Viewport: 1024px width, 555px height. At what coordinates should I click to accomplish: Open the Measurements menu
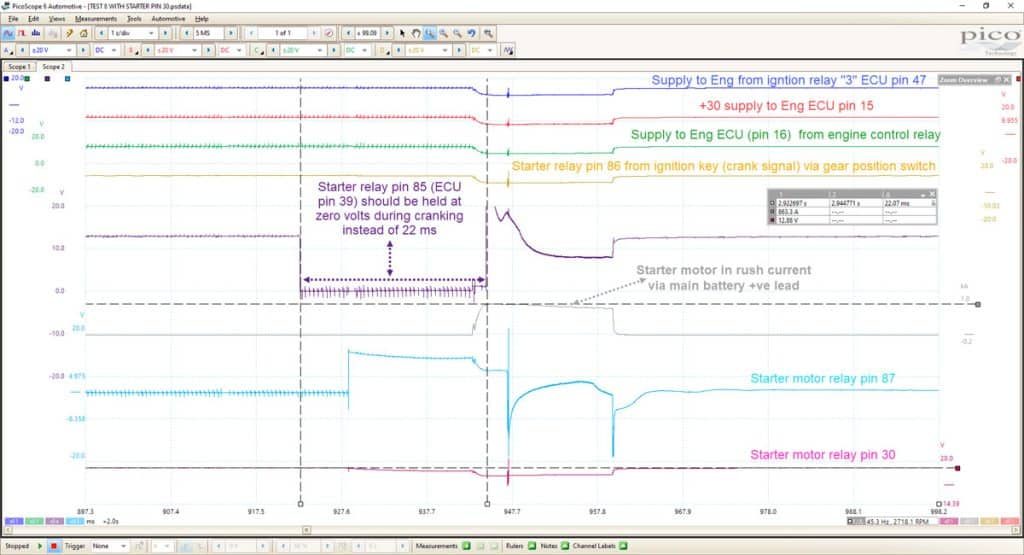pyautogui.click(x=96, y=19)
